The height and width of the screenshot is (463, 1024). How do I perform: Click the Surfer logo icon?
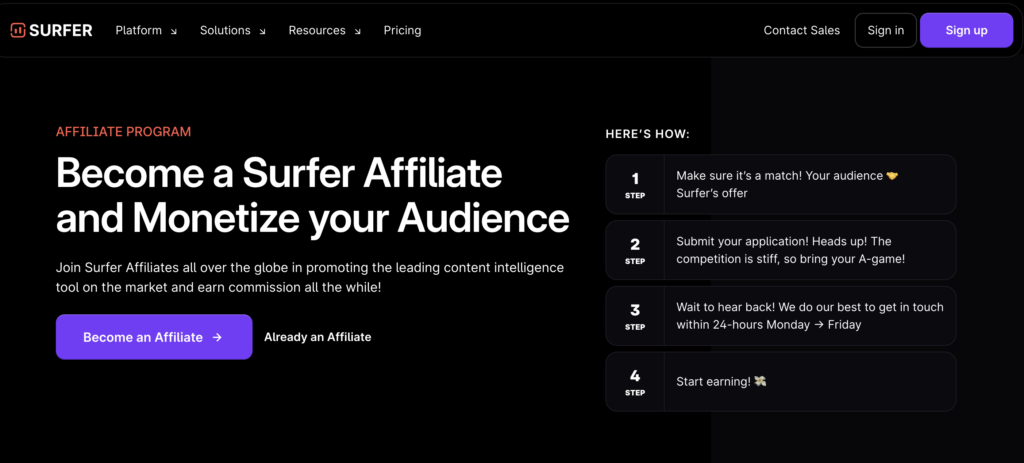[x=18, y=30]
